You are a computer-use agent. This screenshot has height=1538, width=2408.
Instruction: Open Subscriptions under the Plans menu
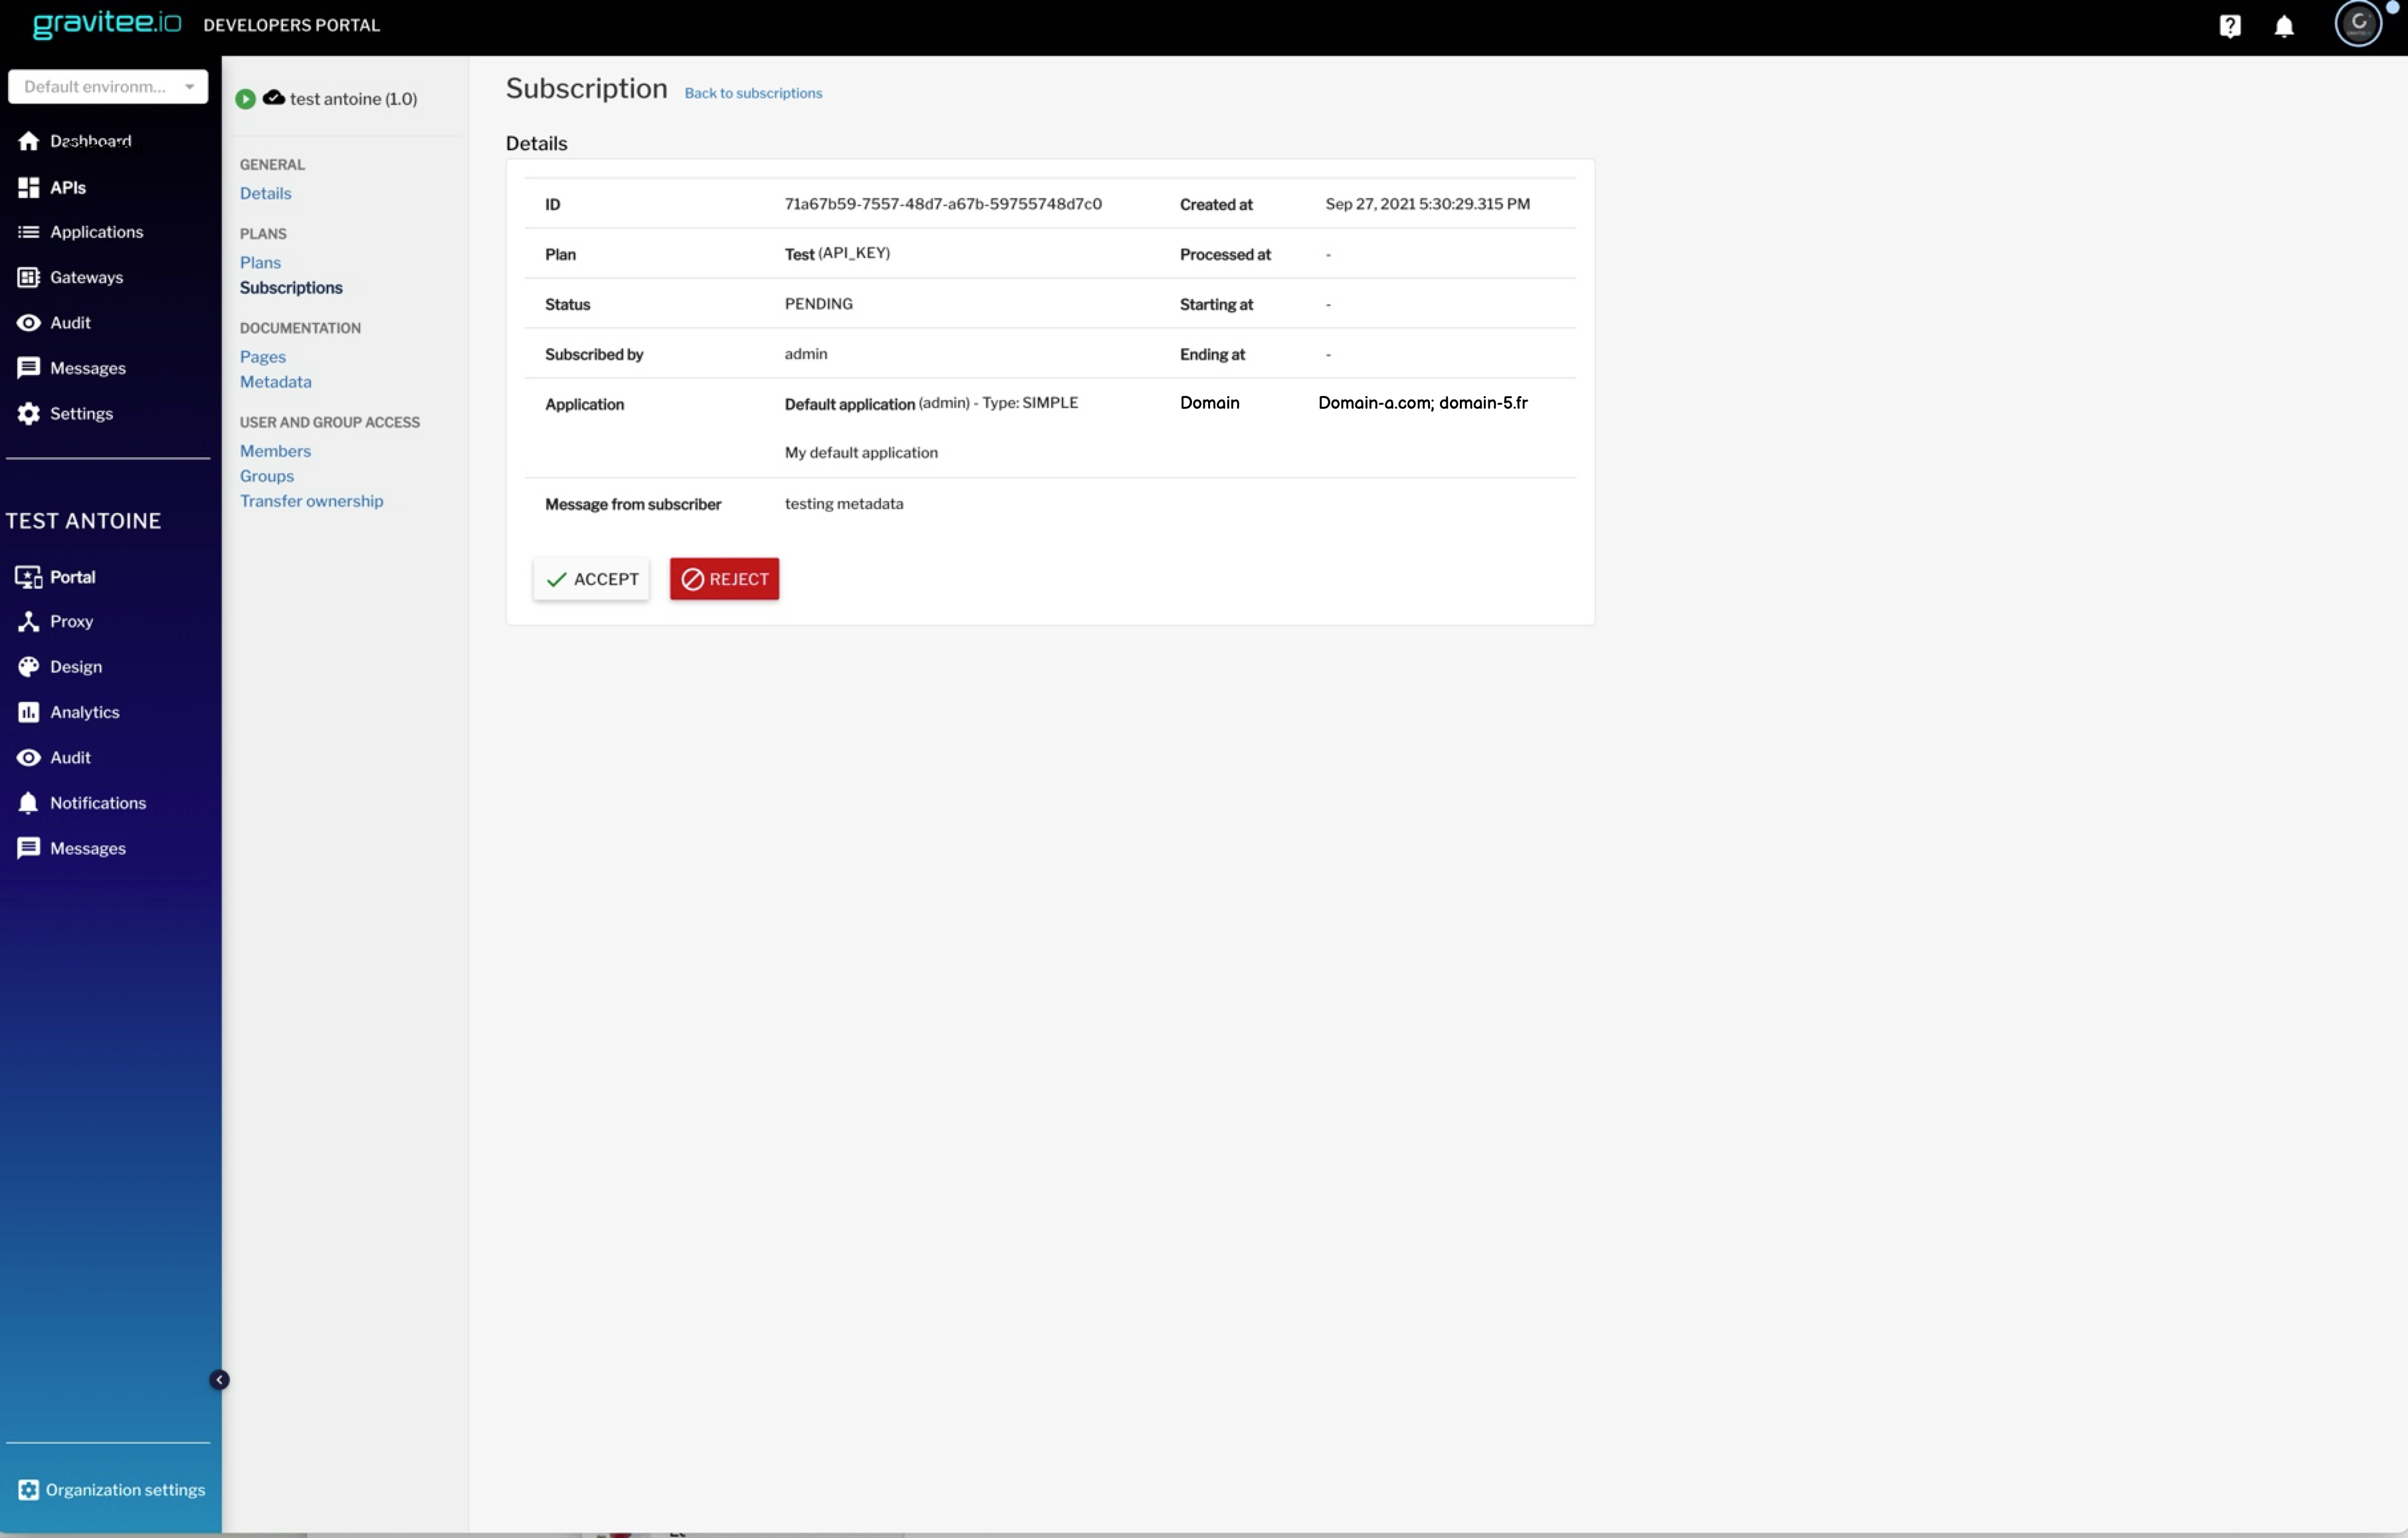pyautogui.click(x=291, y=287)
